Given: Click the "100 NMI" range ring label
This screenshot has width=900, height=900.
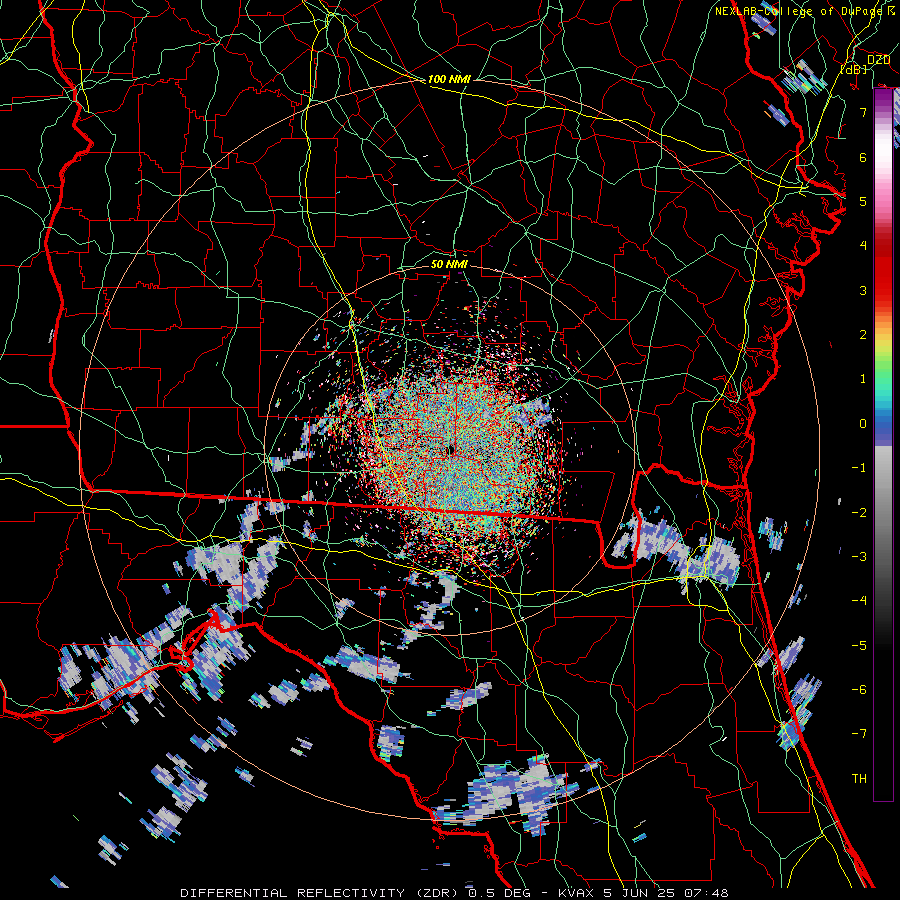Looking at the screenshot, I should [x=449, y=79].
